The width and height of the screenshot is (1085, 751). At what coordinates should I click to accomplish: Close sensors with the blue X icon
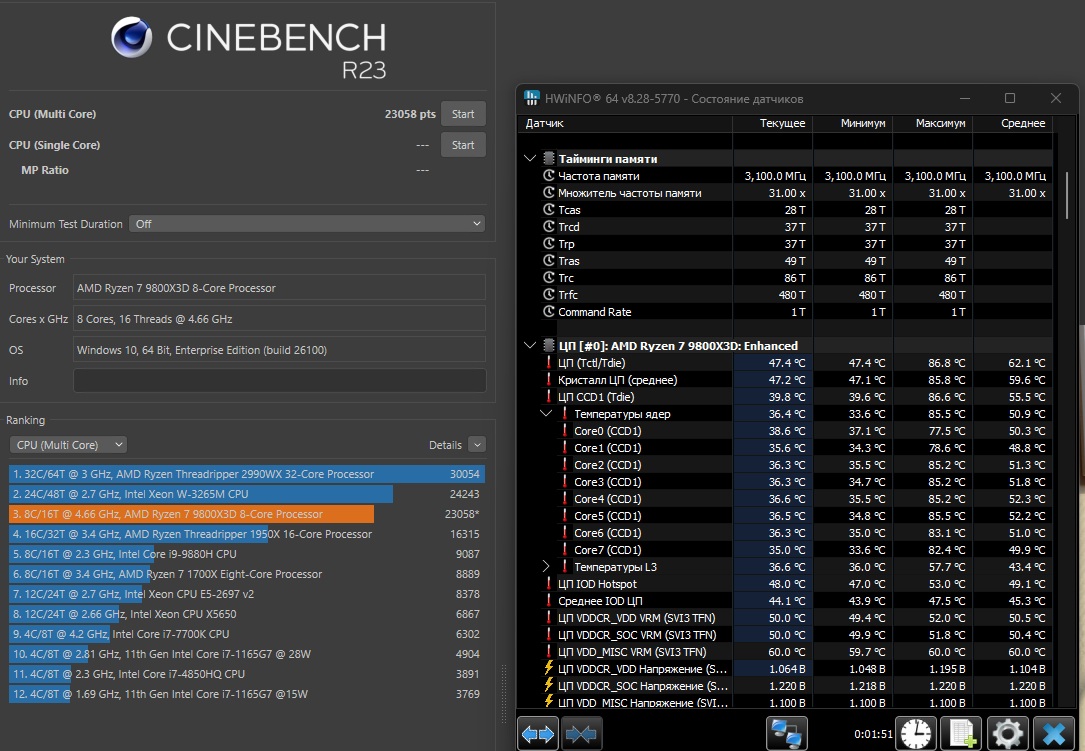[x=1054, y=734]
